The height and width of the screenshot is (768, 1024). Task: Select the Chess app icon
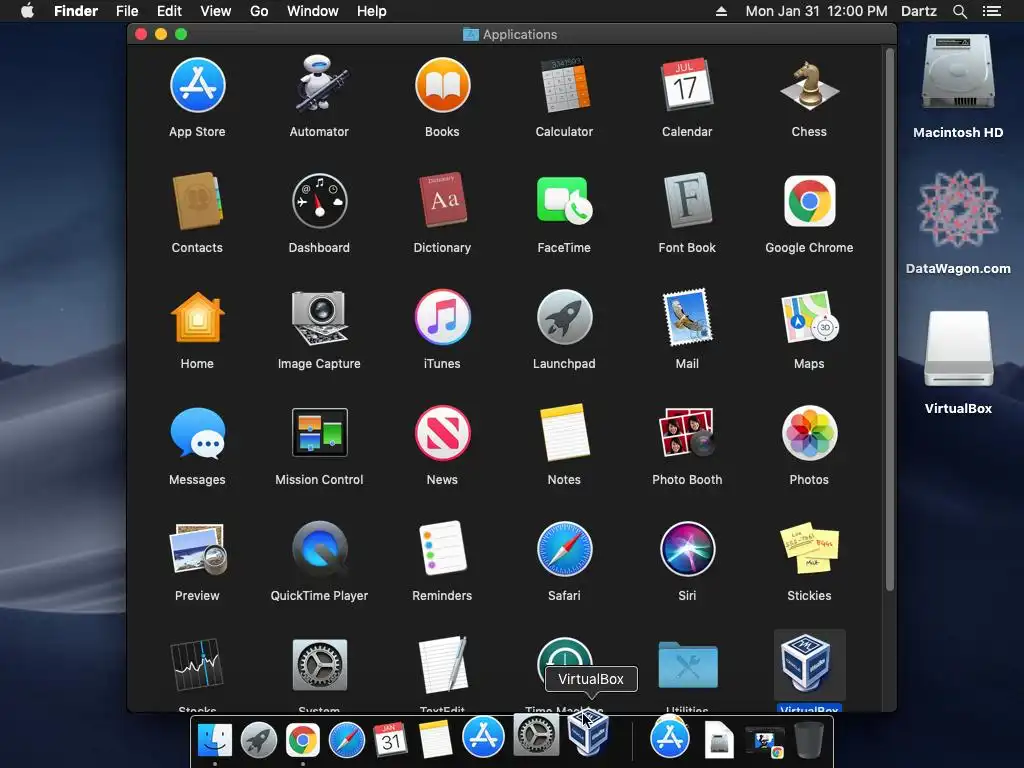(809, 86)
